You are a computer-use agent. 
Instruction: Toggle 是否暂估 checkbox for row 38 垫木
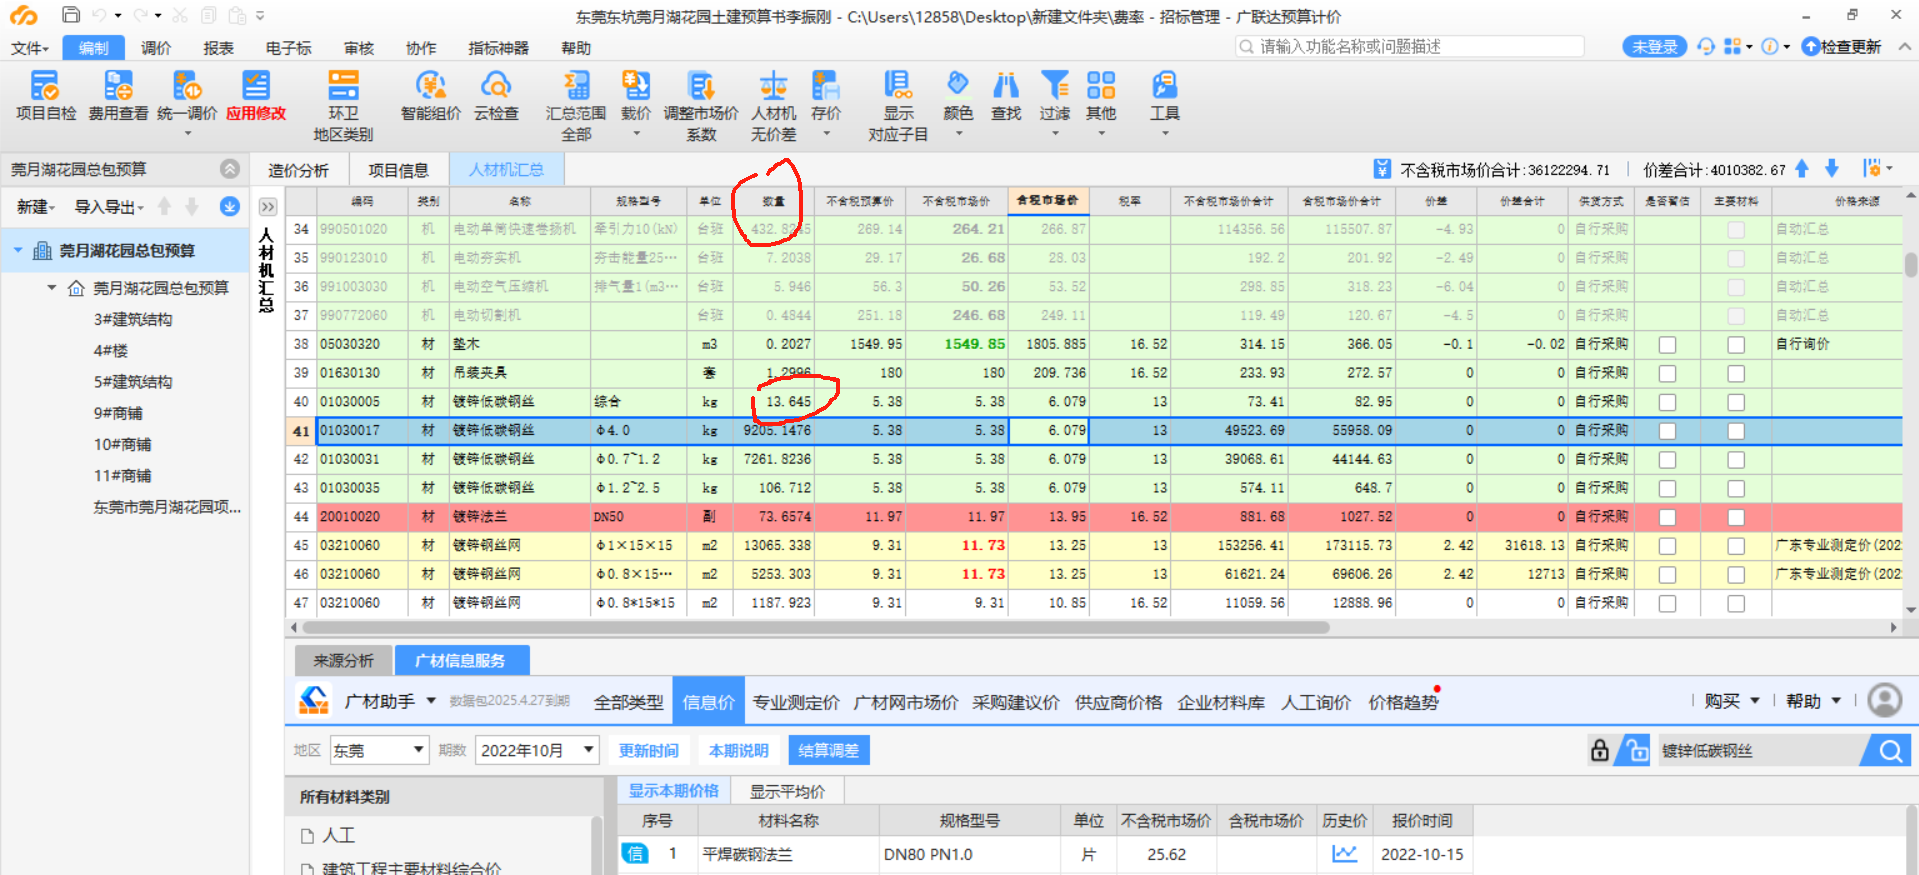click(x=1667, y=345)
